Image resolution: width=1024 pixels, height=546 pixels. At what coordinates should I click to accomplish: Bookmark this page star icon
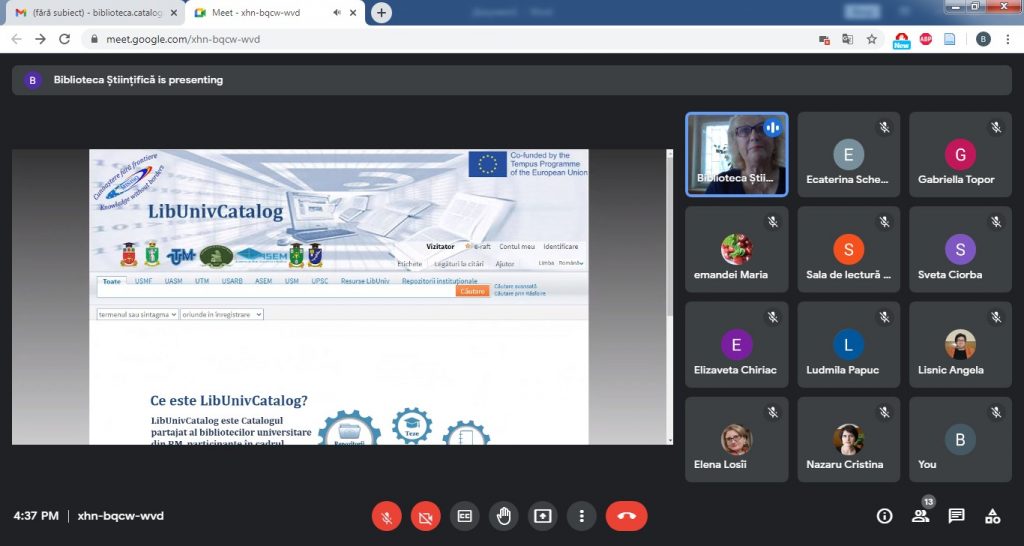coord(872,39)
